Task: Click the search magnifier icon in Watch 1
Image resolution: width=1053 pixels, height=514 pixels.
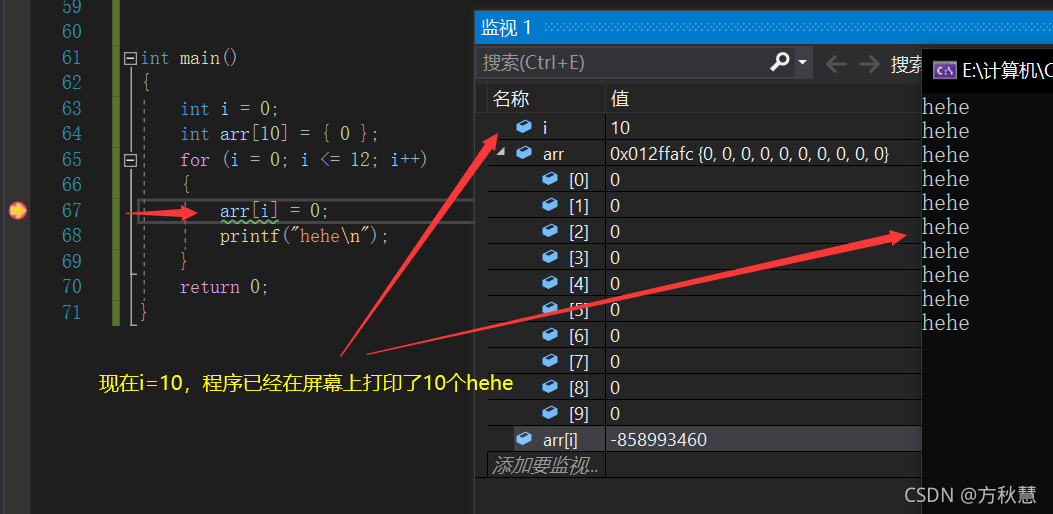Action: tap(779, 62)
